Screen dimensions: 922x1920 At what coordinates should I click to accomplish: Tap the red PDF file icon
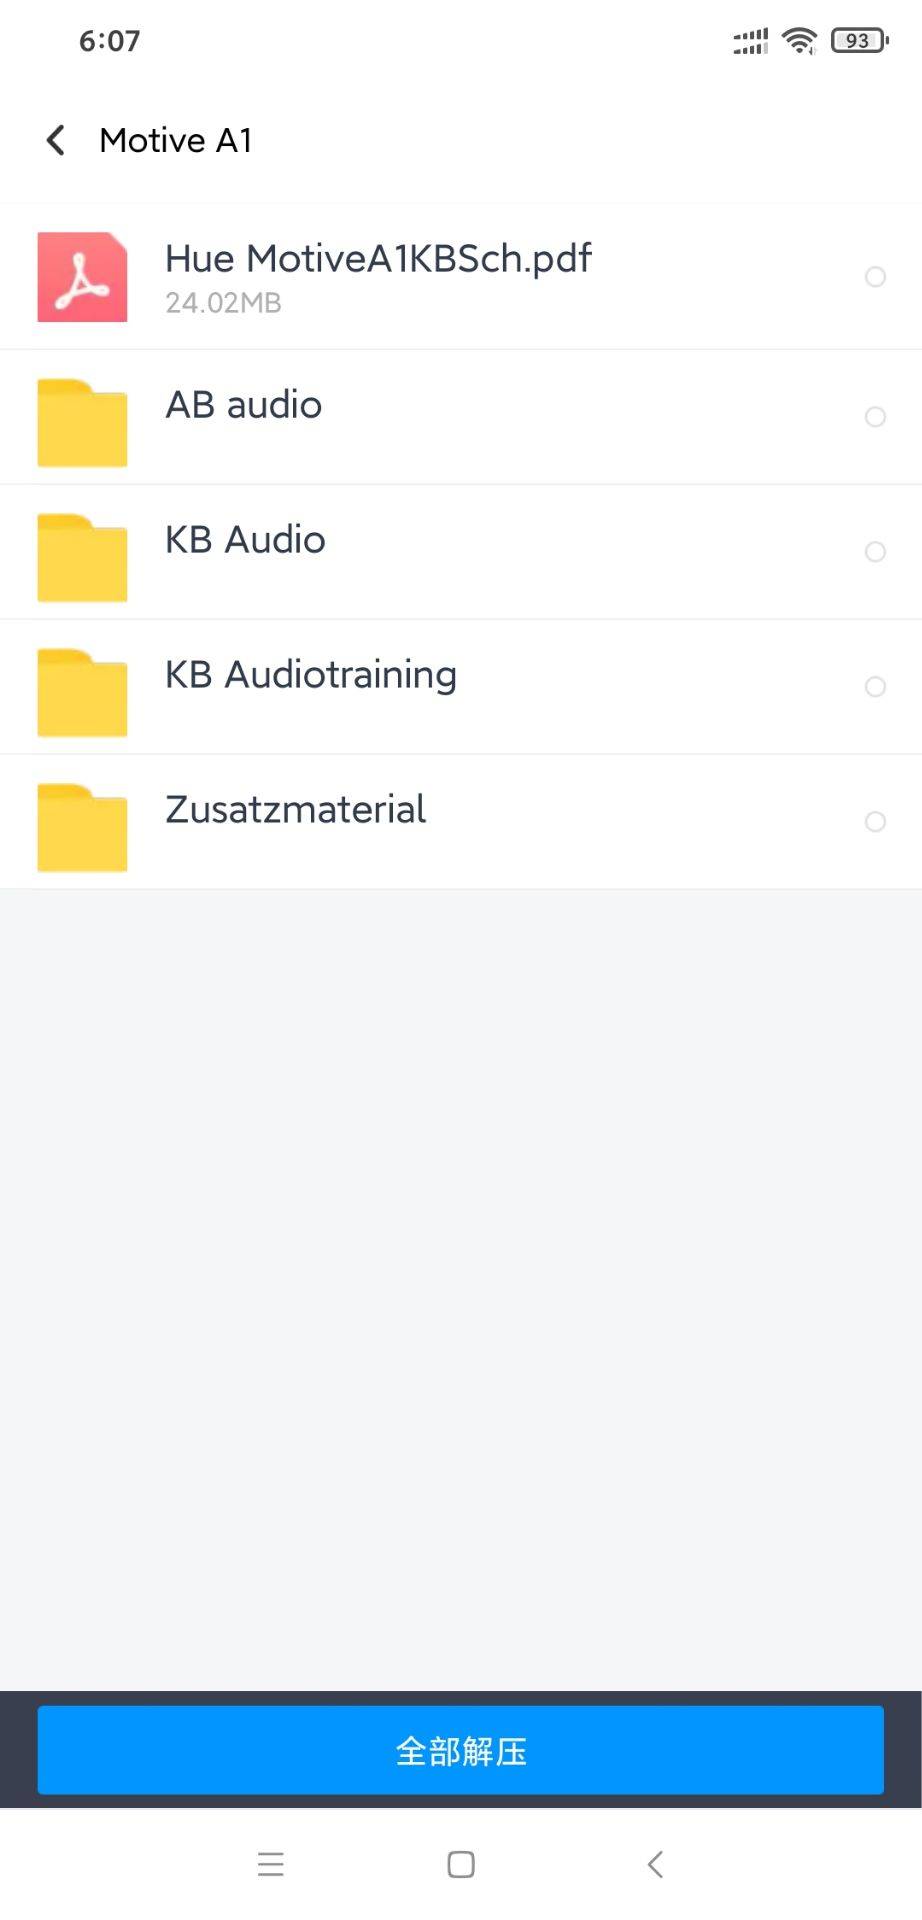point(82,277)
